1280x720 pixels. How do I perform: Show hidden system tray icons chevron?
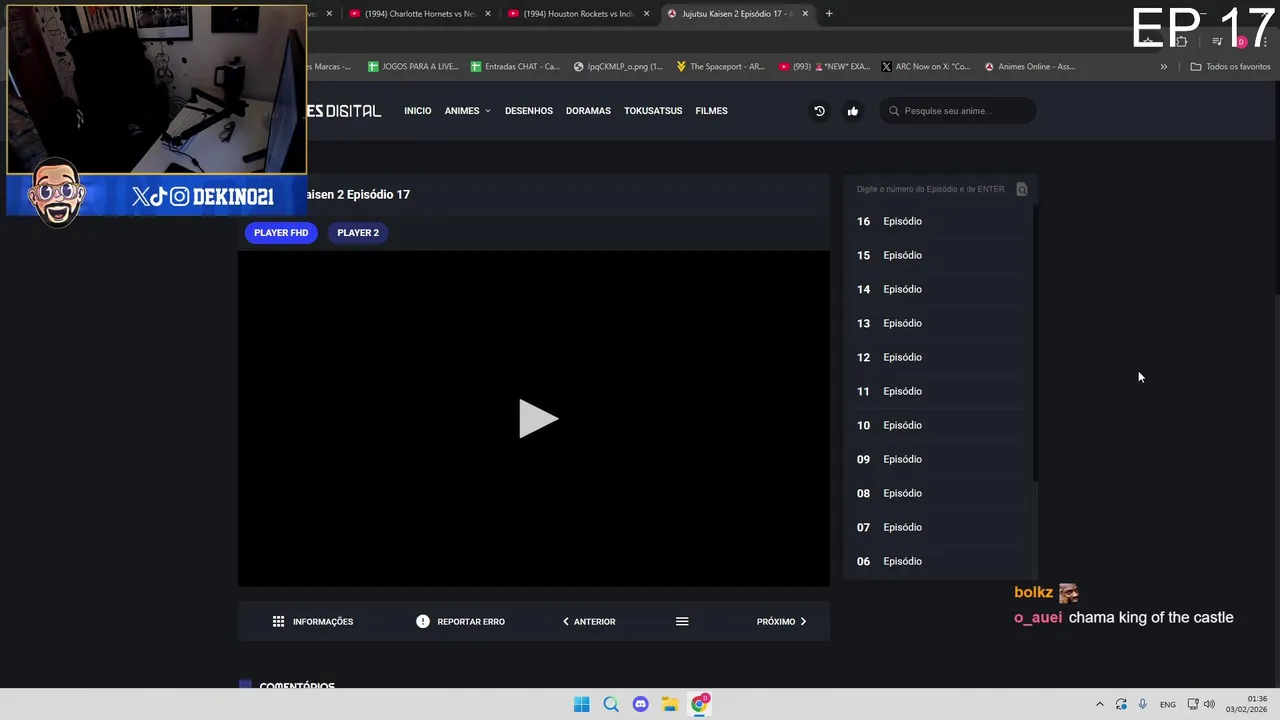1099,704
